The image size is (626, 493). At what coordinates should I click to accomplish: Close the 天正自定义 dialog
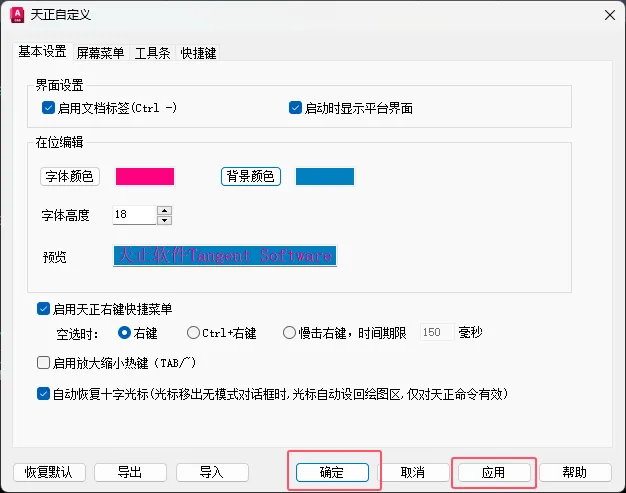tap(610, 16)
